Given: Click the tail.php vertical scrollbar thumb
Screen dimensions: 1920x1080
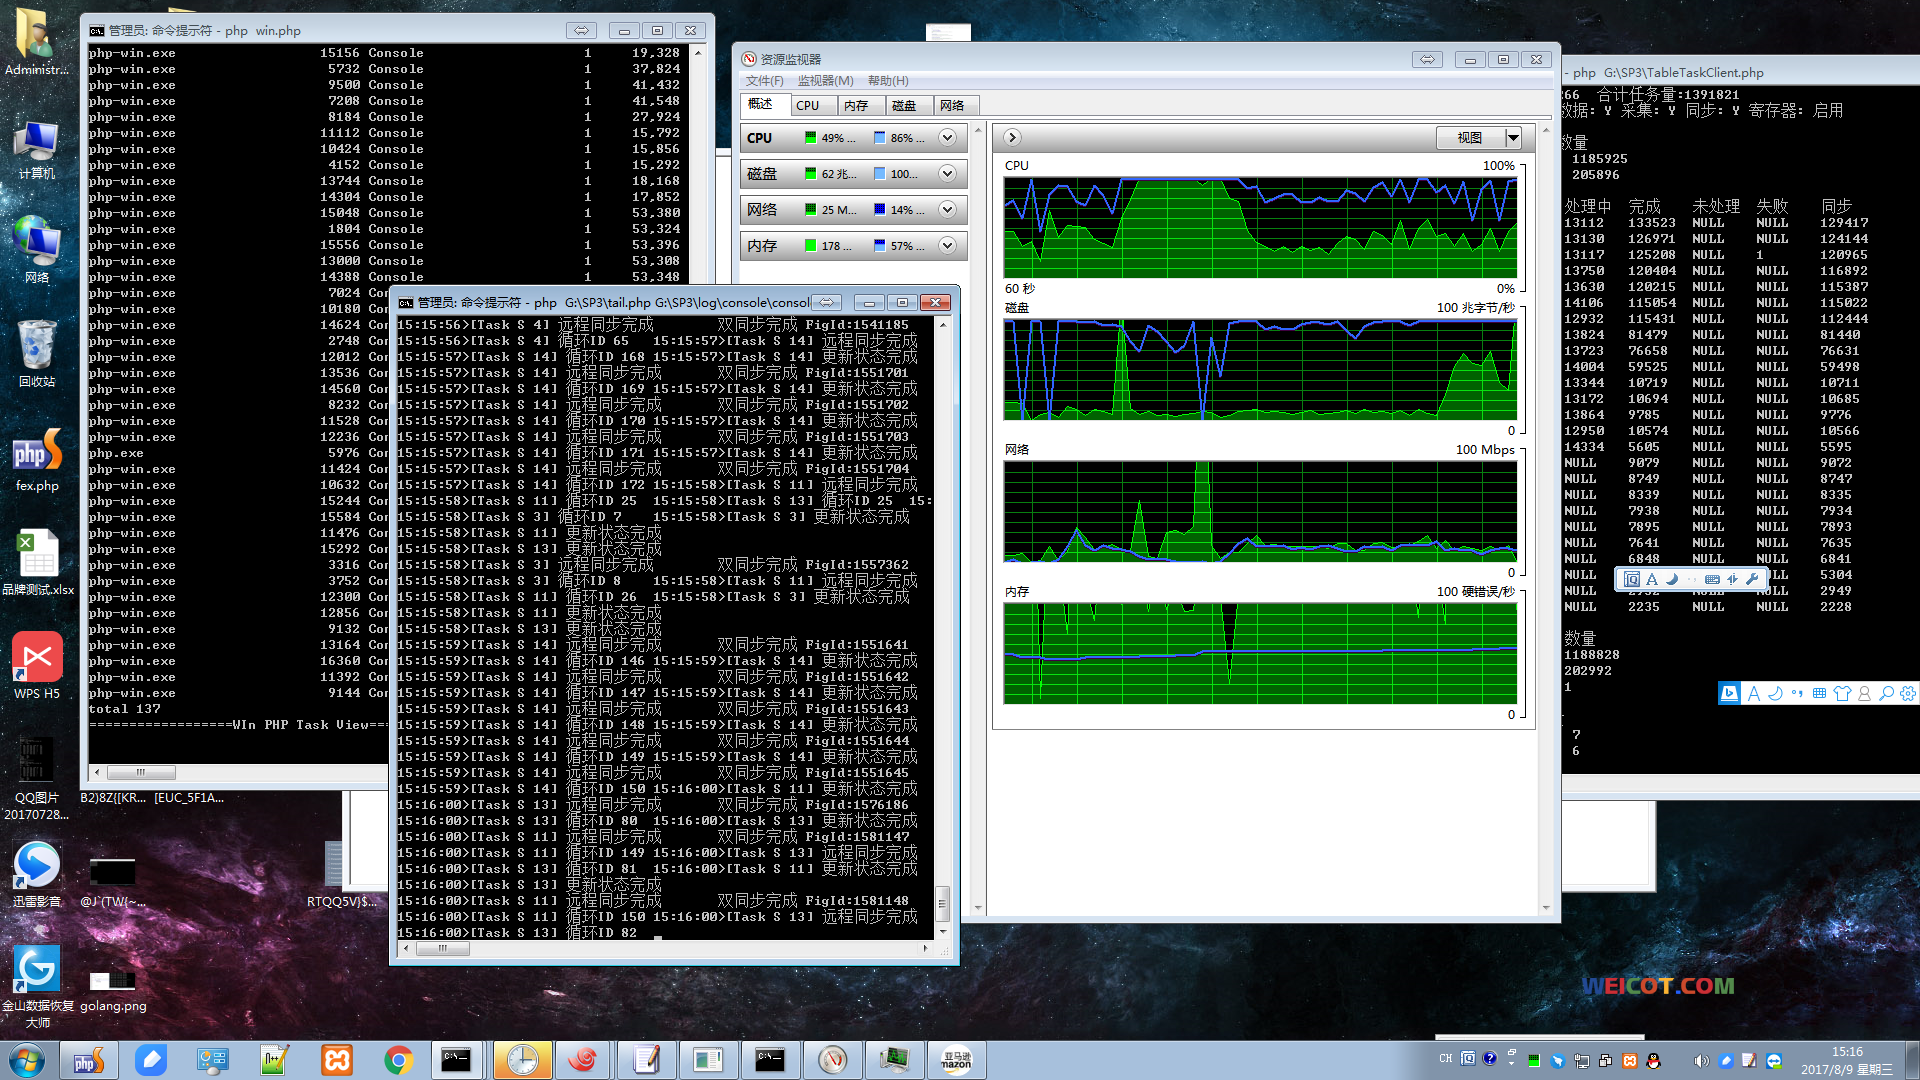Looking at the screenshot, I should pyautogui.click(x=942, y=904).
